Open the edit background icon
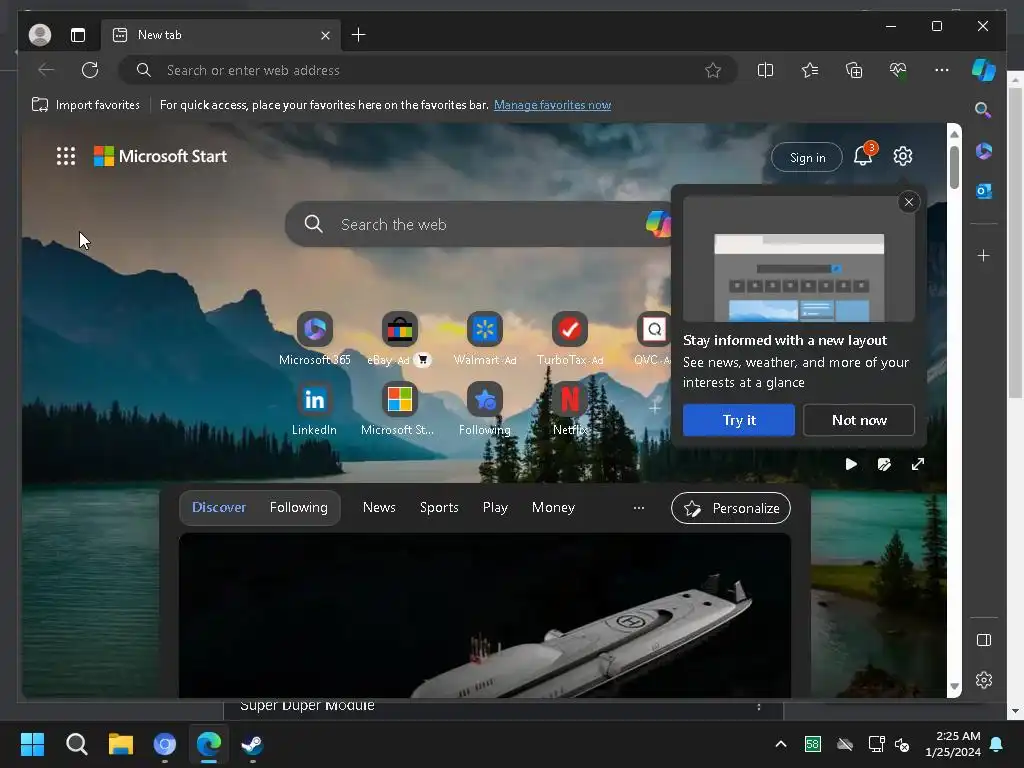 tap(884, 464)
